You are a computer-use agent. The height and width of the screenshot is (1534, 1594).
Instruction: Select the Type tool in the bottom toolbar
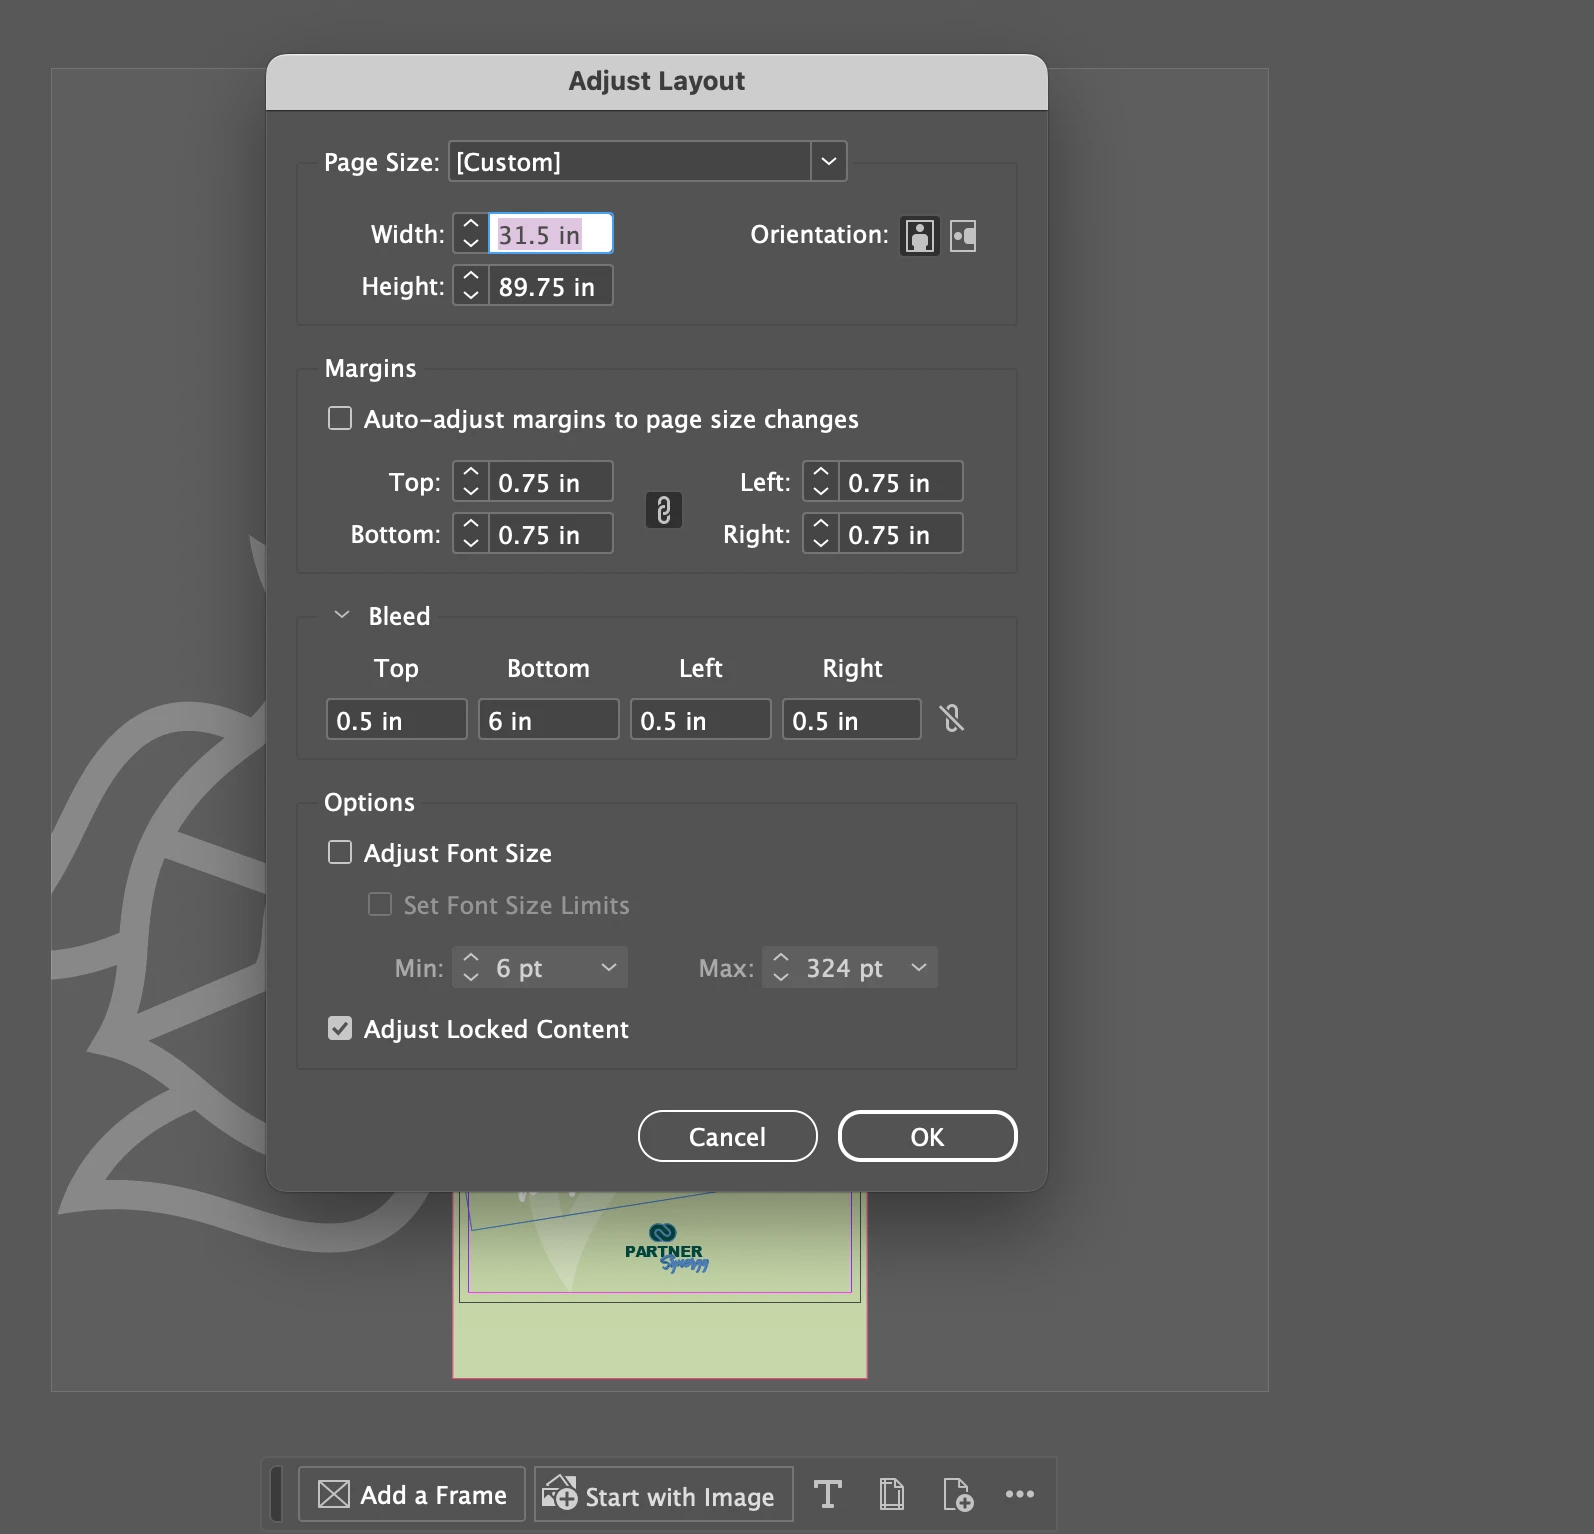pyautogui.click(x=828, y=1494)
